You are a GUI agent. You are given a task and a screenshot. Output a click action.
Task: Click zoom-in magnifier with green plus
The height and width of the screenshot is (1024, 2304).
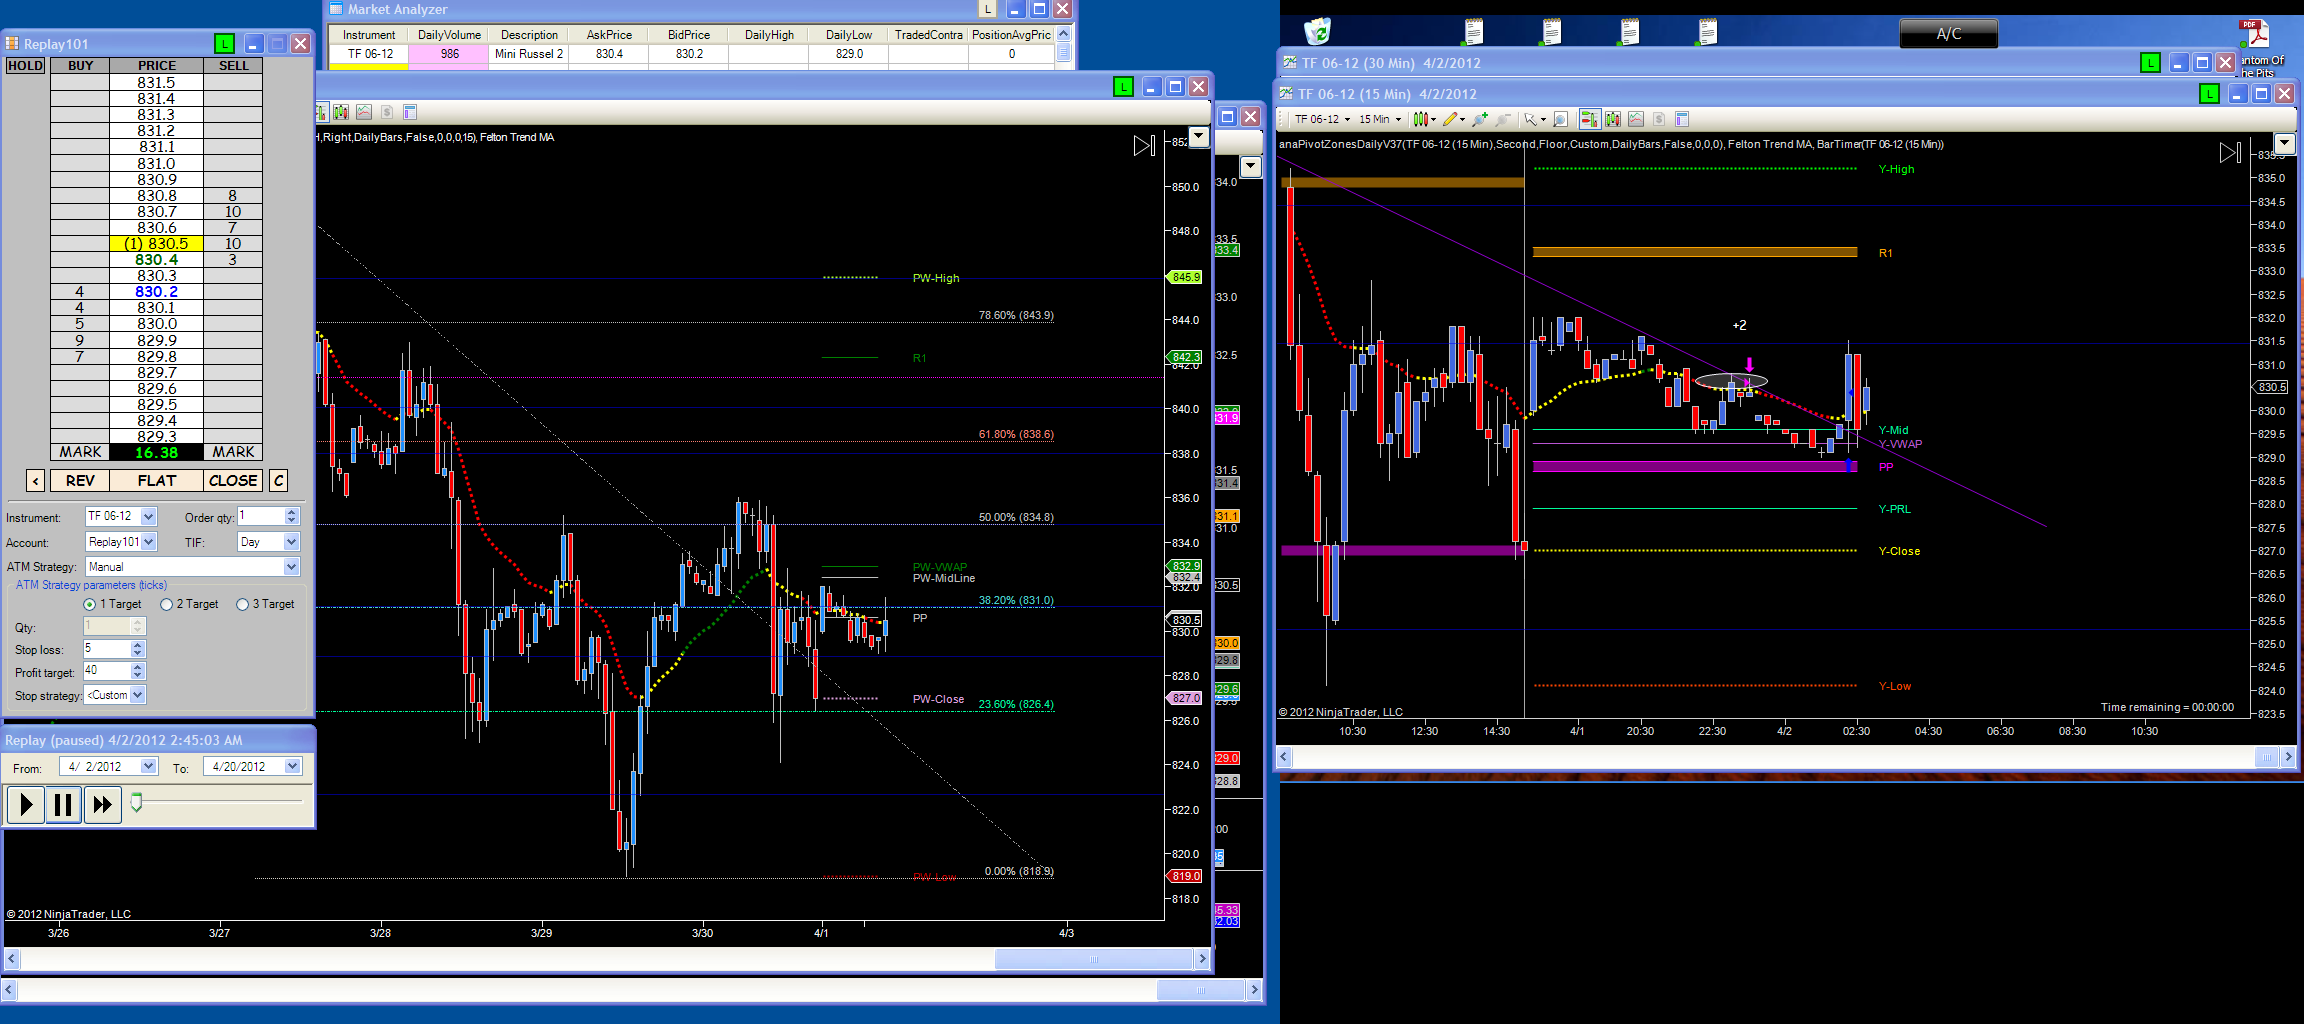tap(1479, 119)
